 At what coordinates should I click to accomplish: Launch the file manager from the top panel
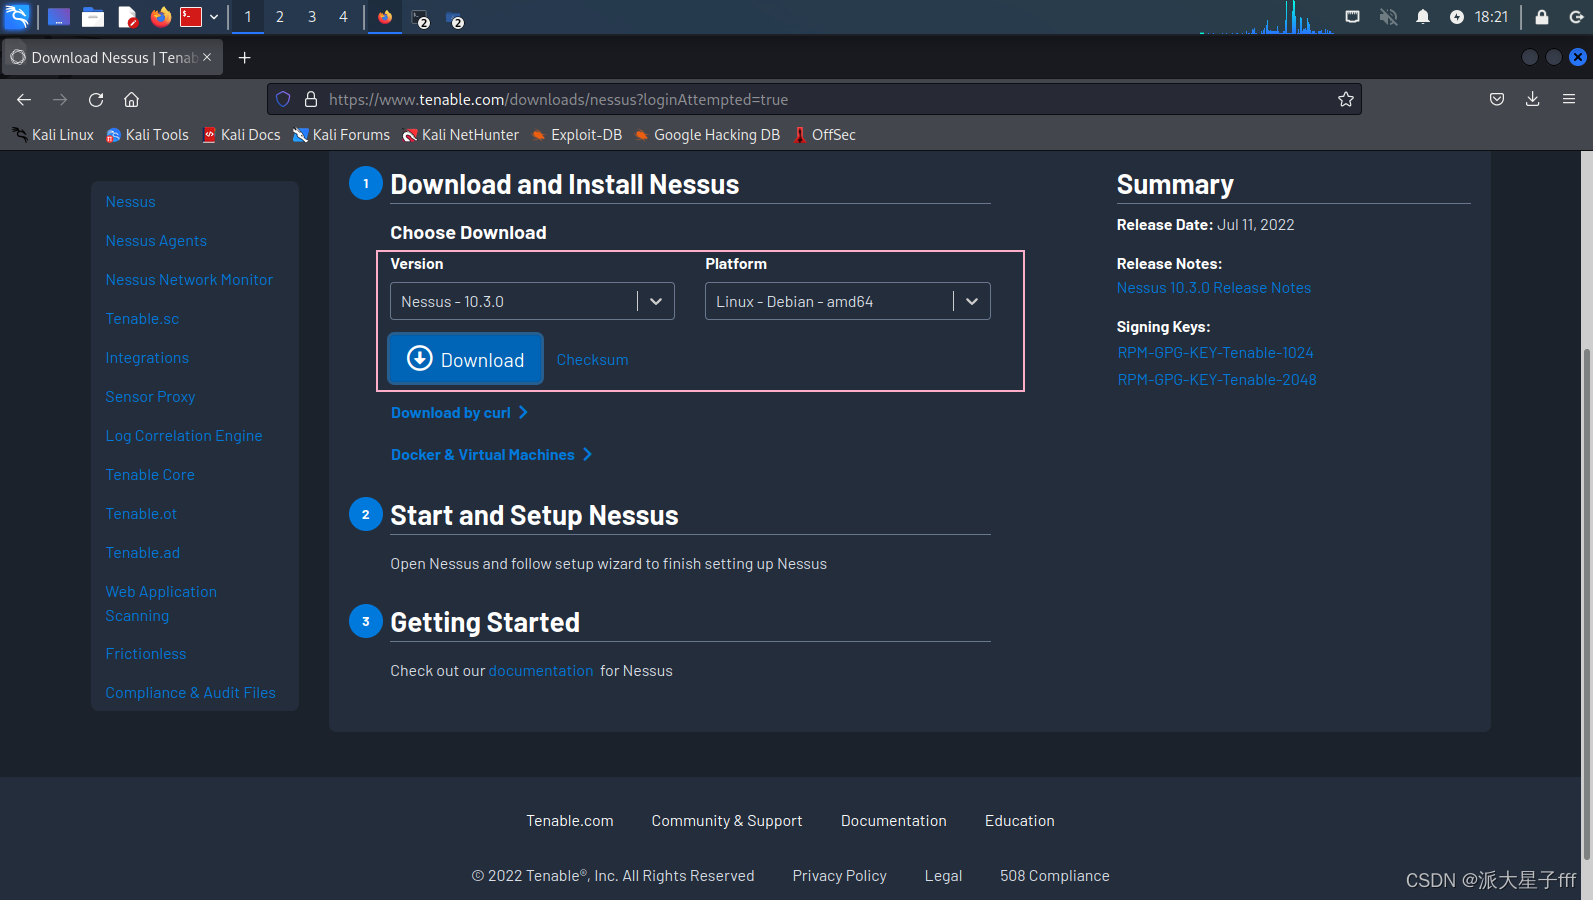click(x=93, y=17)
